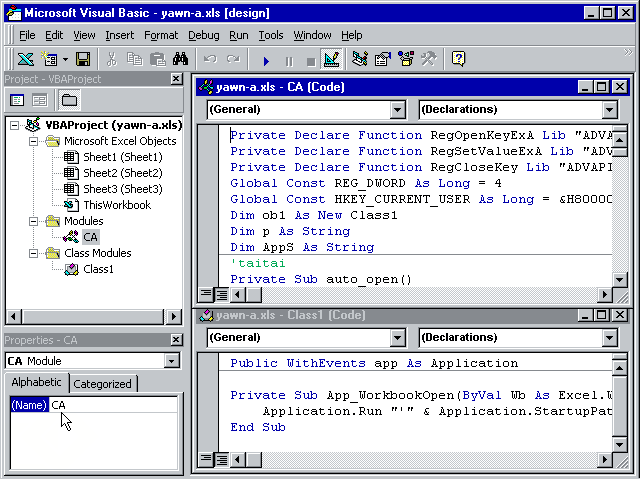This screenshot has width=640, height=480.
Task: Open the Properties Window toolbar icon
Action: pos(383,60)
